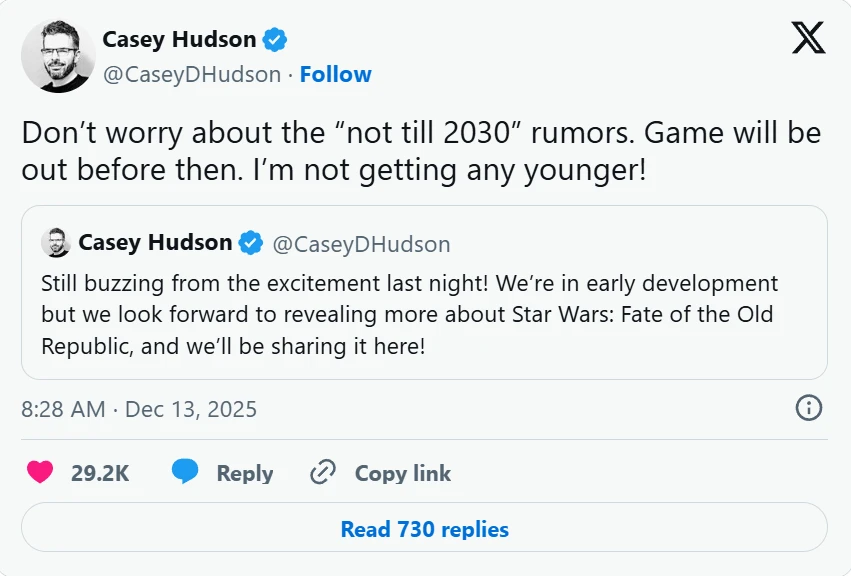Open Casey Hudson's large profile avatar
This screenshot has width=851, height=576.
58,56
